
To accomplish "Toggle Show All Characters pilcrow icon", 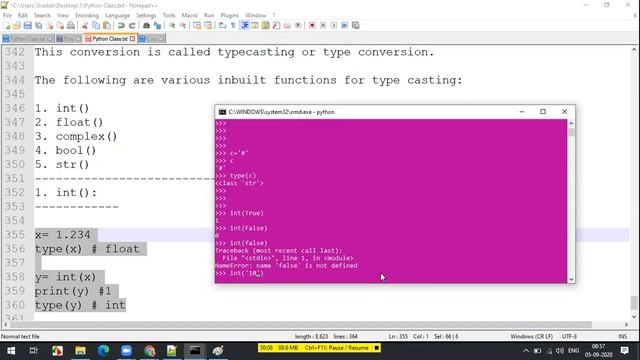I will point(233,26).
